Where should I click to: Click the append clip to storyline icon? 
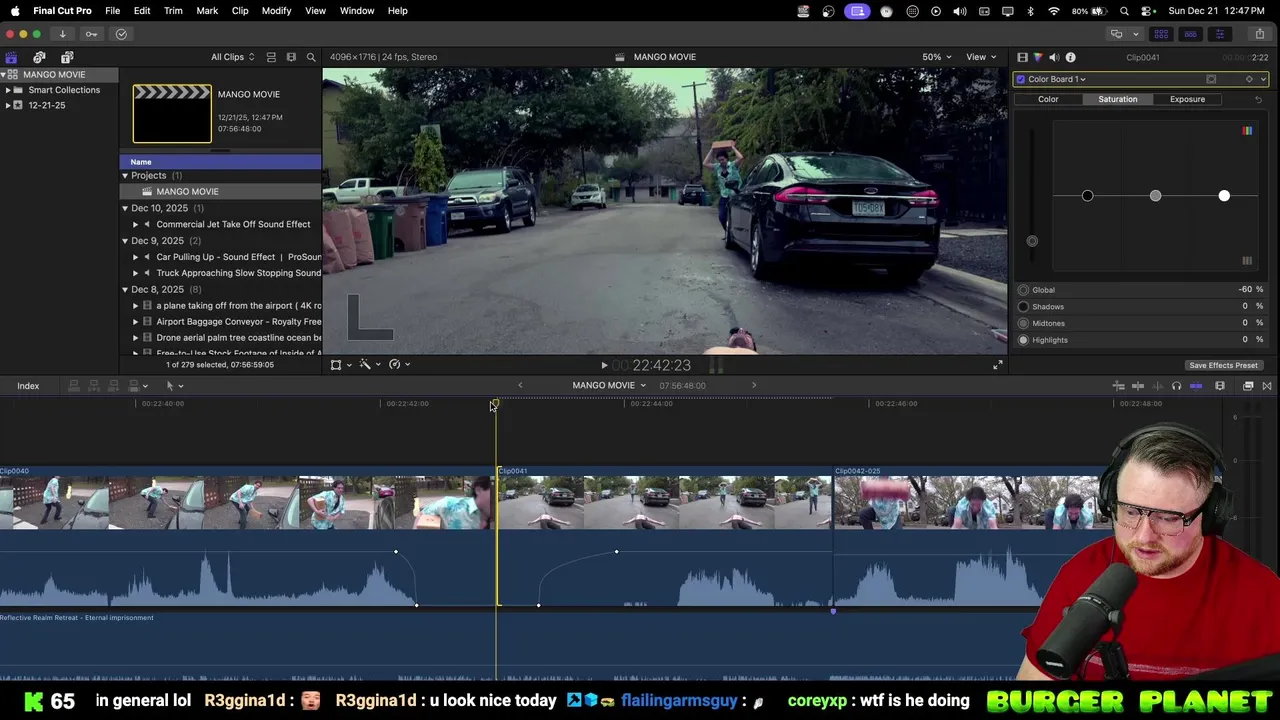(115, 386)
